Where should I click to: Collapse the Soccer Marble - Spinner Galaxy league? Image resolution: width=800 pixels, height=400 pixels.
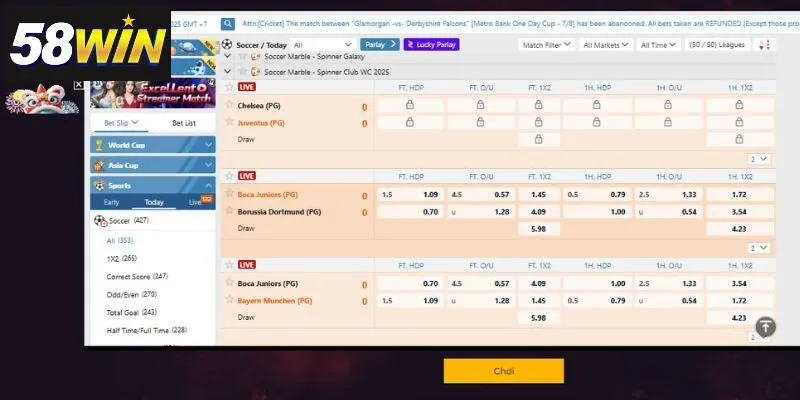(x=228, y=56)
